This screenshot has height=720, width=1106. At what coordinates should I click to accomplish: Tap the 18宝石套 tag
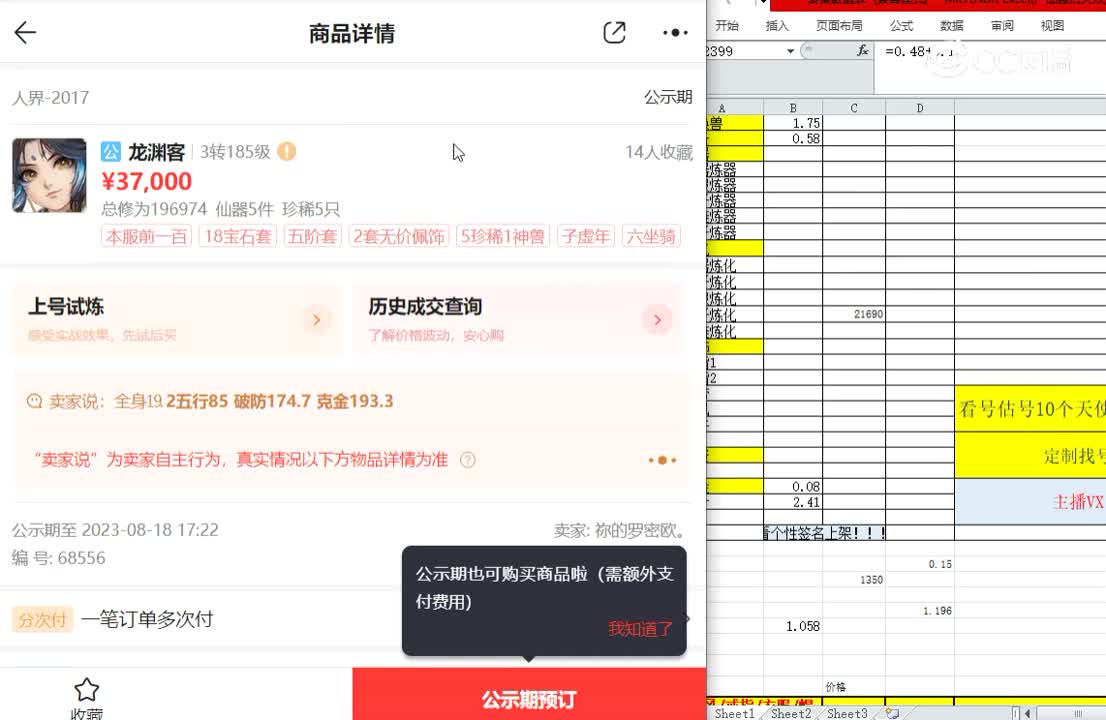pyautogui.click(x=238, y=236)
